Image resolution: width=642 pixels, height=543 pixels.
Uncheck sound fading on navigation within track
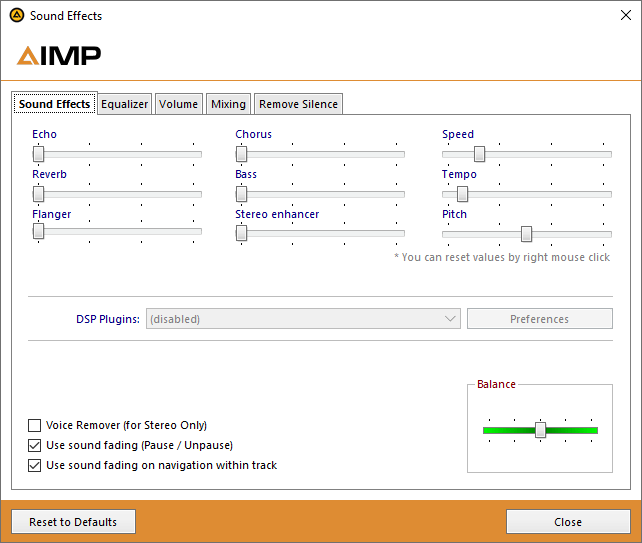[x=36, y=465]
